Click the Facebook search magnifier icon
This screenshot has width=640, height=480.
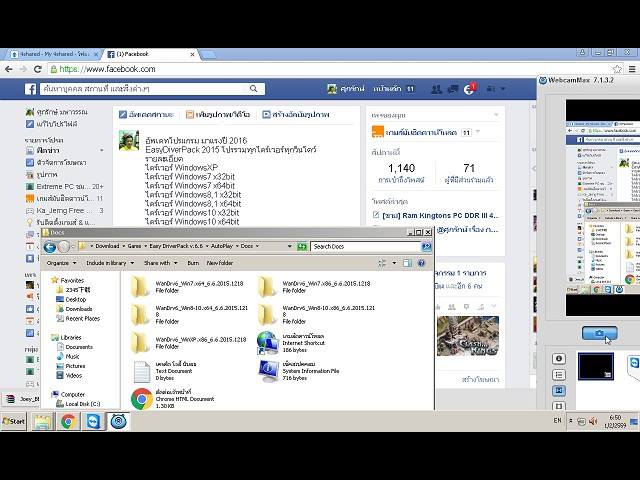(253, 89)
